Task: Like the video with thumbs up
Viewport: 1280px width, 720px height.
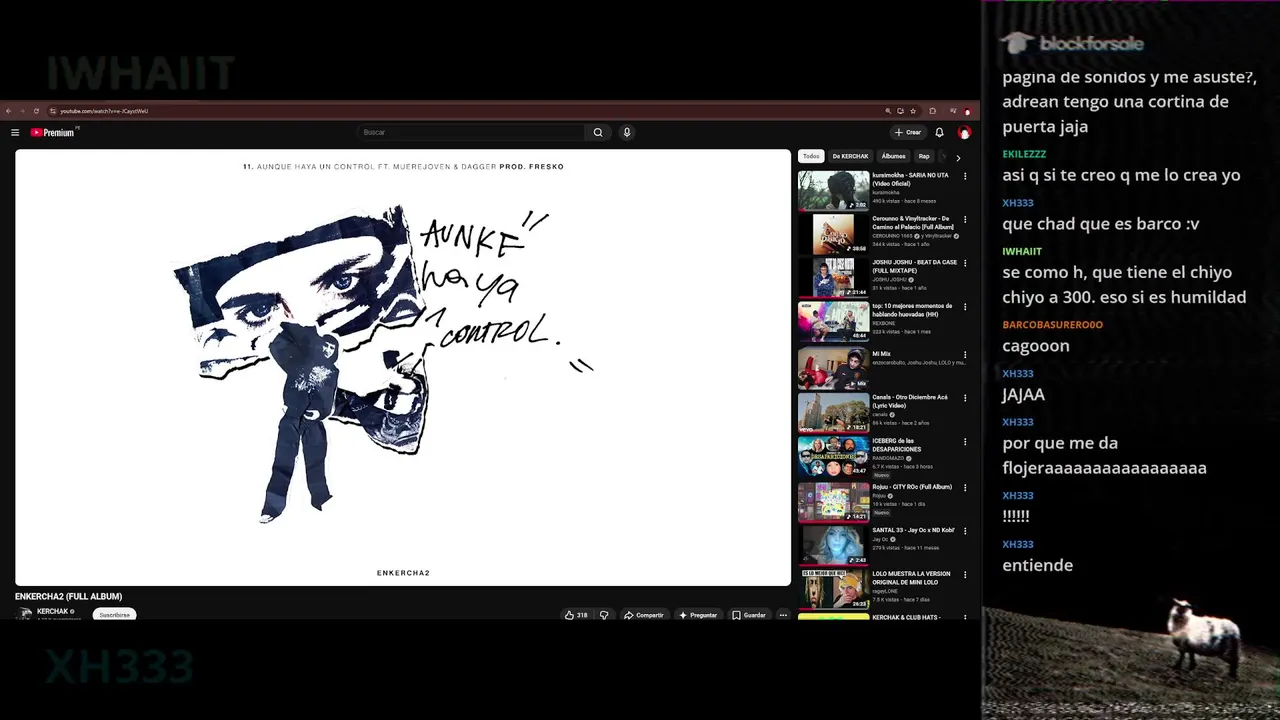Action: click(576, 615)
